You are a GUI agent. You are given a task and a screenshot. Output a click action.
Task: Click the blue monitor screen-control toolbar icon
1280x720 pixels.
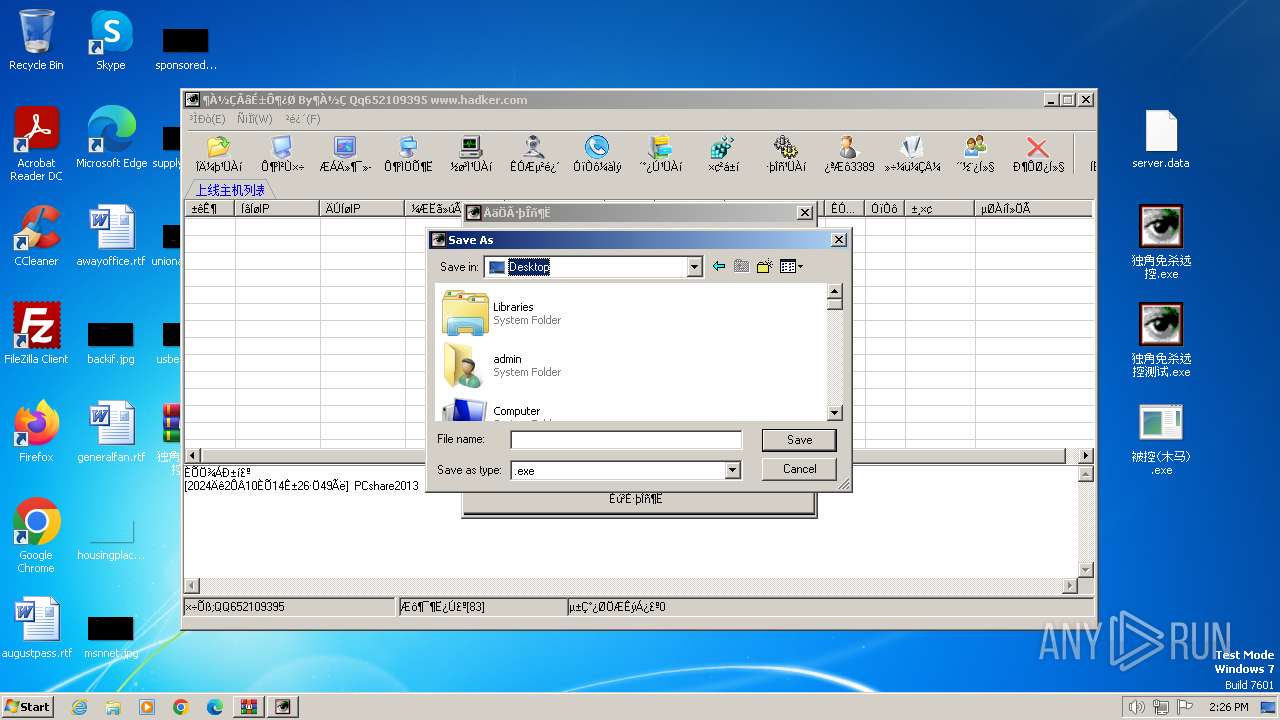coord(282,154)
